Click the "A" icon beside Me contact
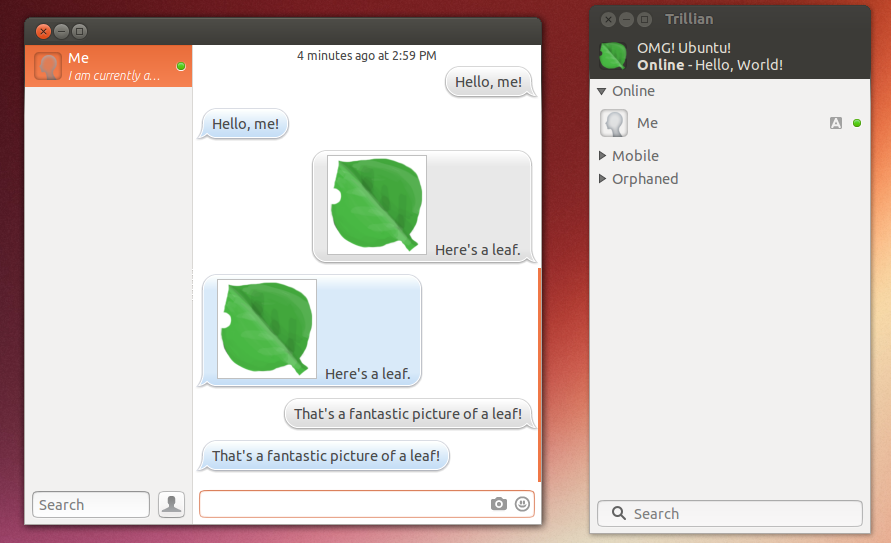891x543 pixels. coord(836,123)
